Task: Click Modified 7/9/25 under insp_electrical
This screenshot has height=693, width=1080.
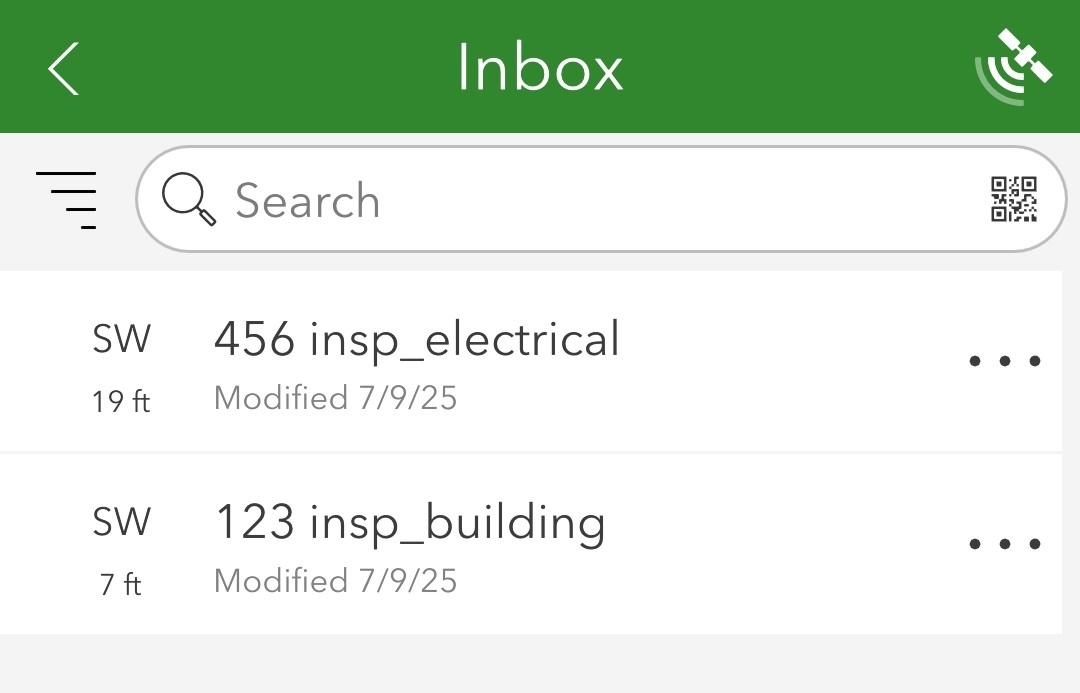Action: click(x=334, y=397)
